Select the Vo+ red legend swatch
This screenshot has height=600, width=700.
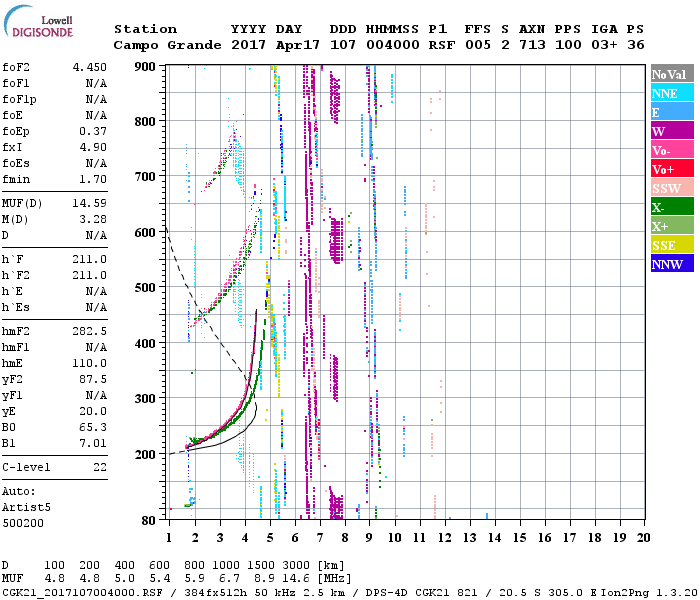point(672,169)
